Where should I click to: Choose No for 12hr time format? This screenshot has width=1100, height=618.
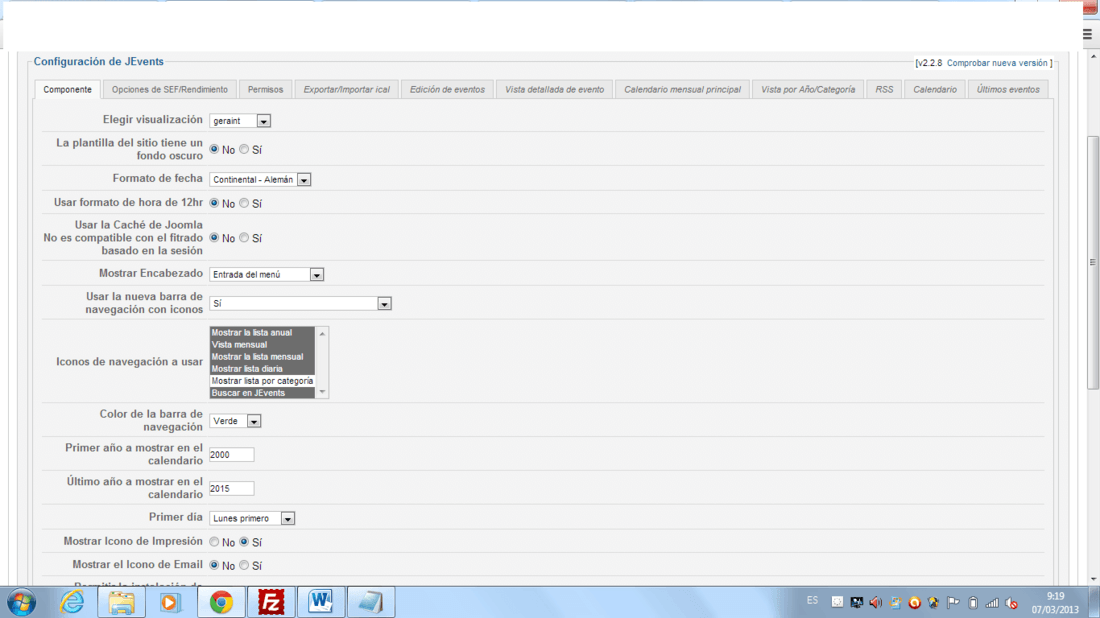(x=214, y=203)
